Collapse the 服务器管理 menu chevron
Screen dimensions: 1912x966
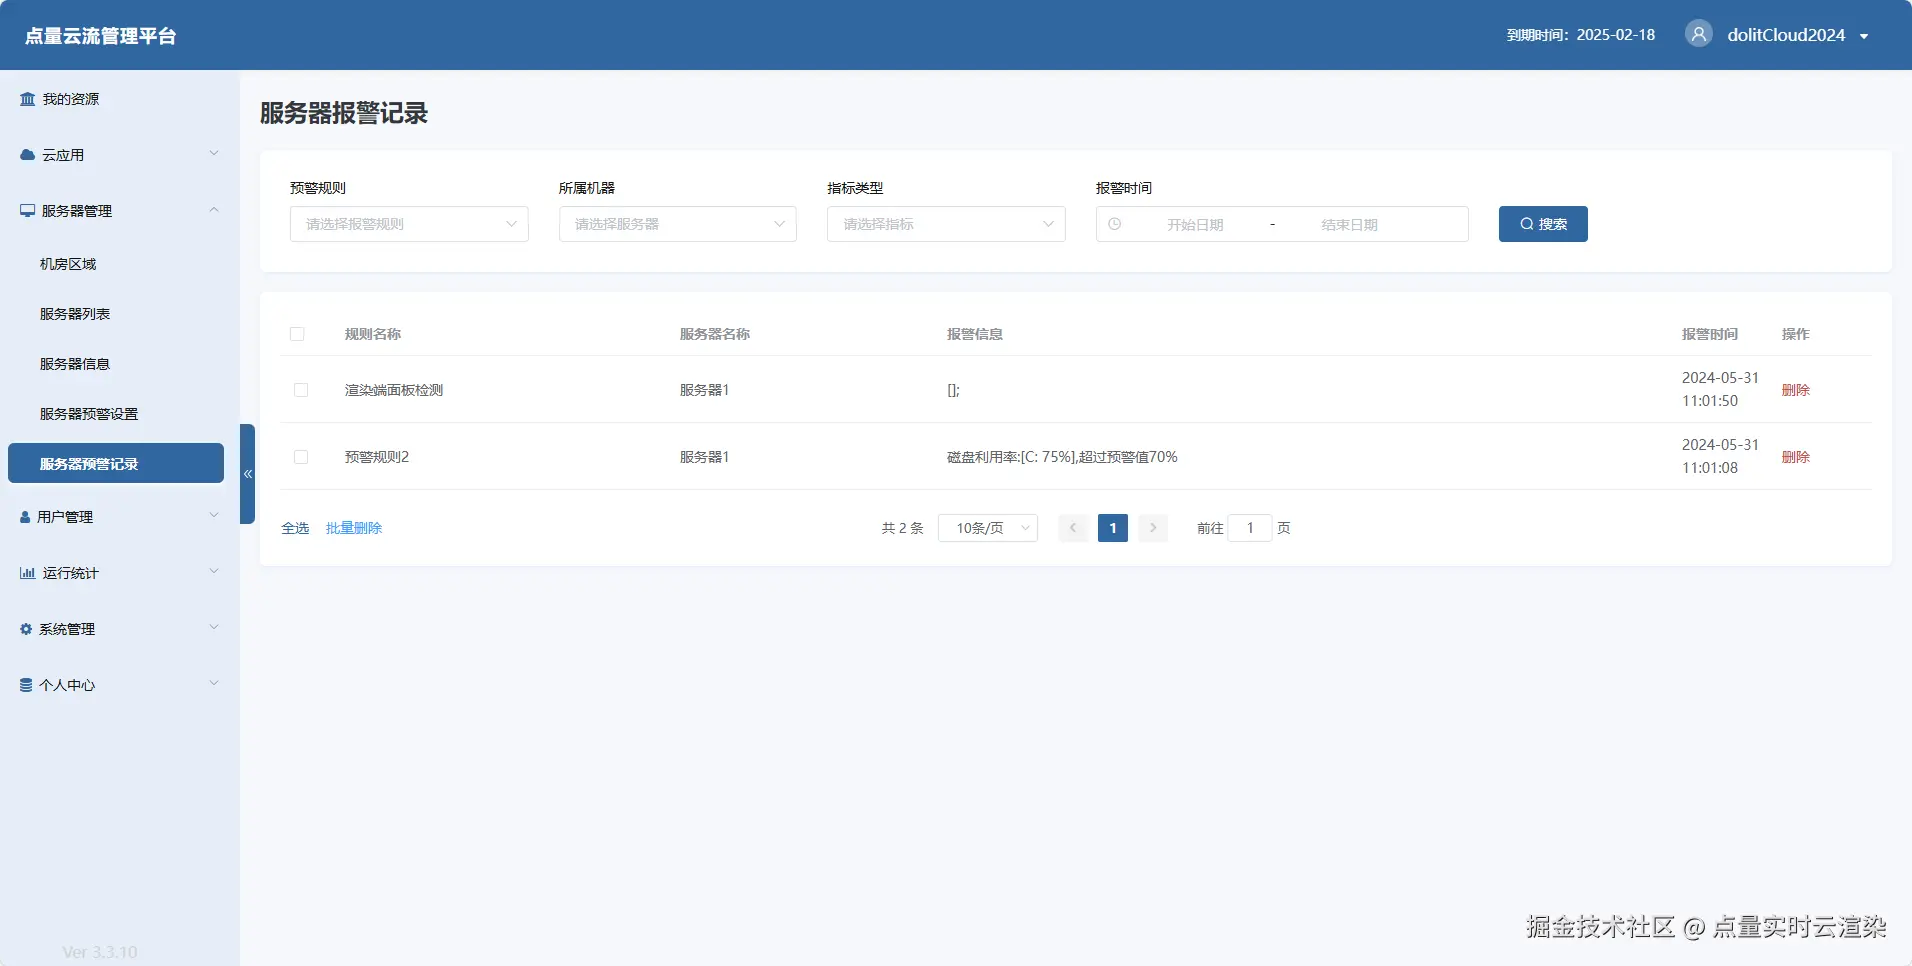point(213,210)
